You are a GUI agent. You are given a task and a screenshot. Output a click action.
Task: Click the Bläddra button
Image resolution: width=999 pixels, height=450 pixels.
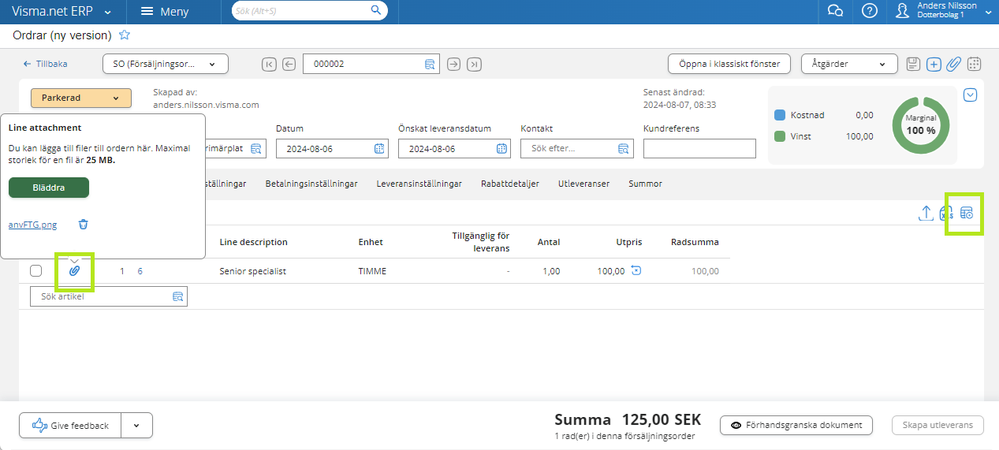click(x=48, y=188)
